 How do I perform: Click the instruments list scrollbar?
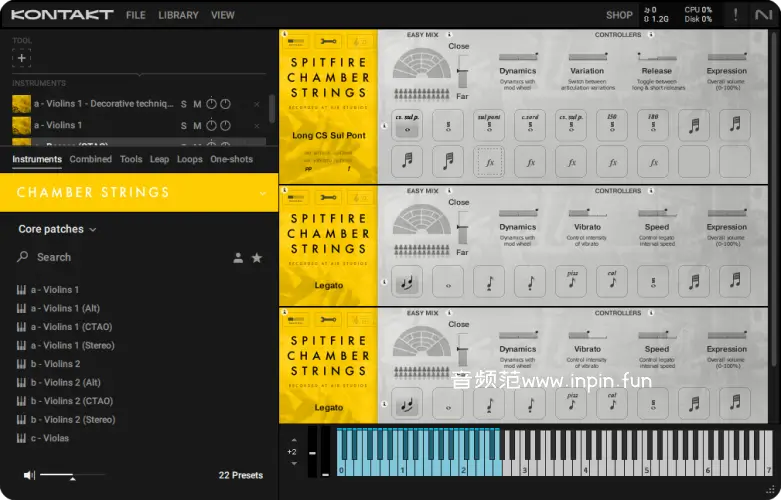tap(272, 109)
